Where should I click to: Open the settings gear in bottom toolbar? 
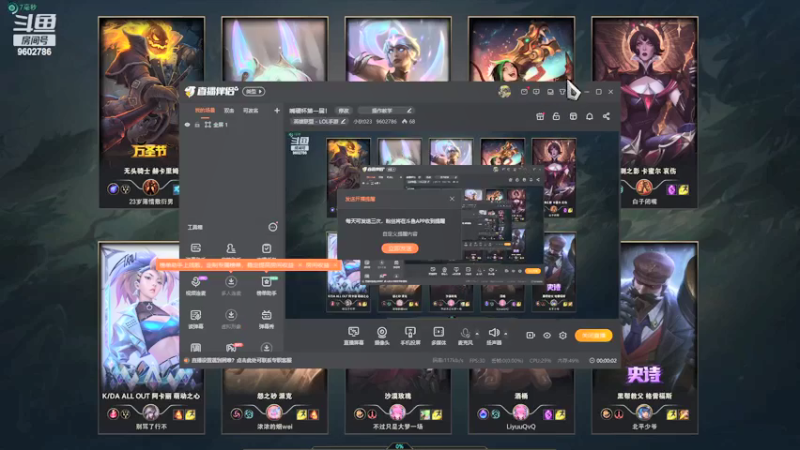(x=563, y=335)
